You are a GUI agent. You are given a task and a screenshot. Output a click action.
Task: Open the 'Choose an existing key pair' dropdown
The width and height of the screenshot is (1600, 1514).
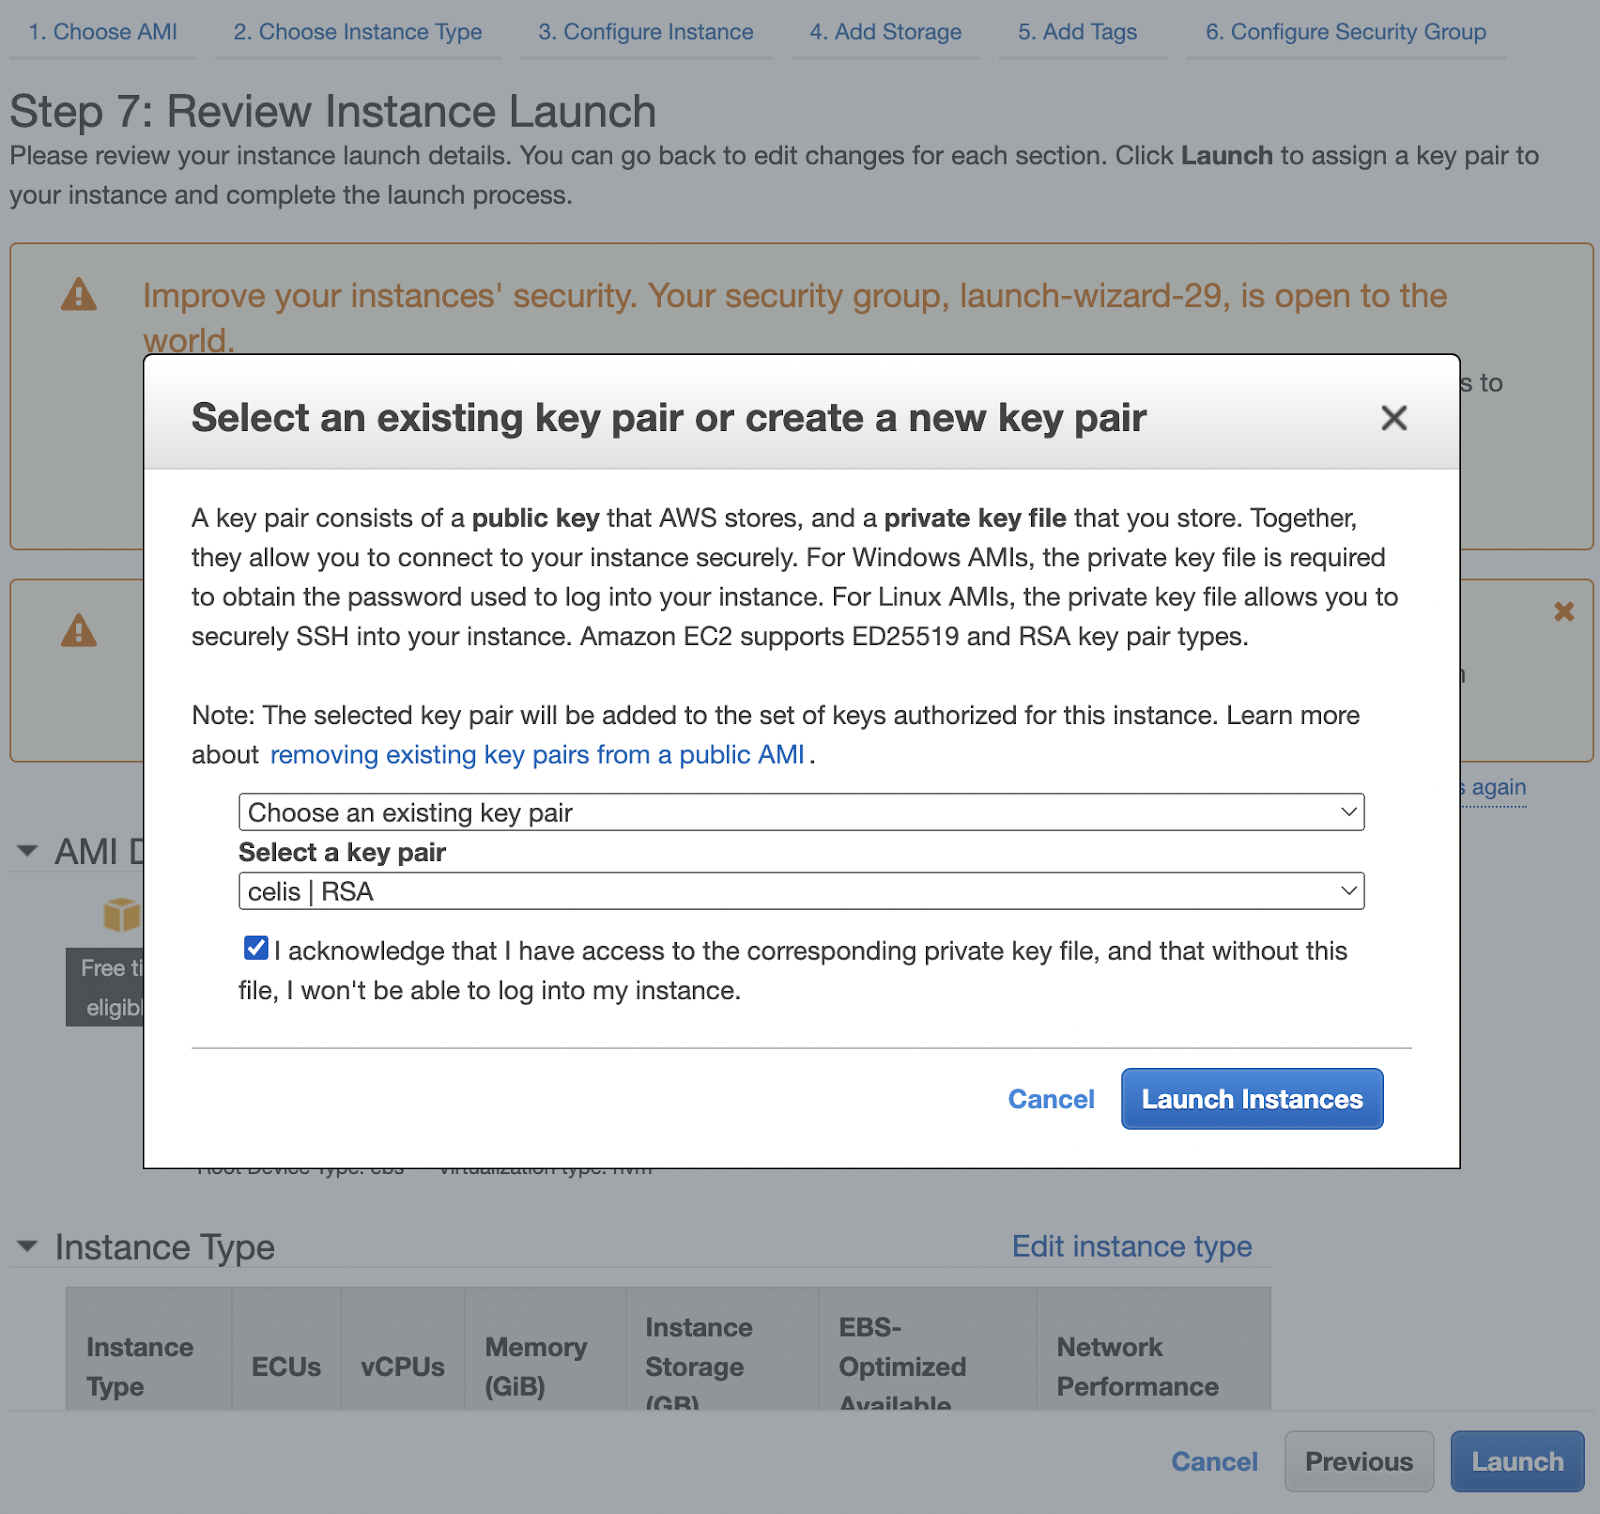(x=801, y=812)
